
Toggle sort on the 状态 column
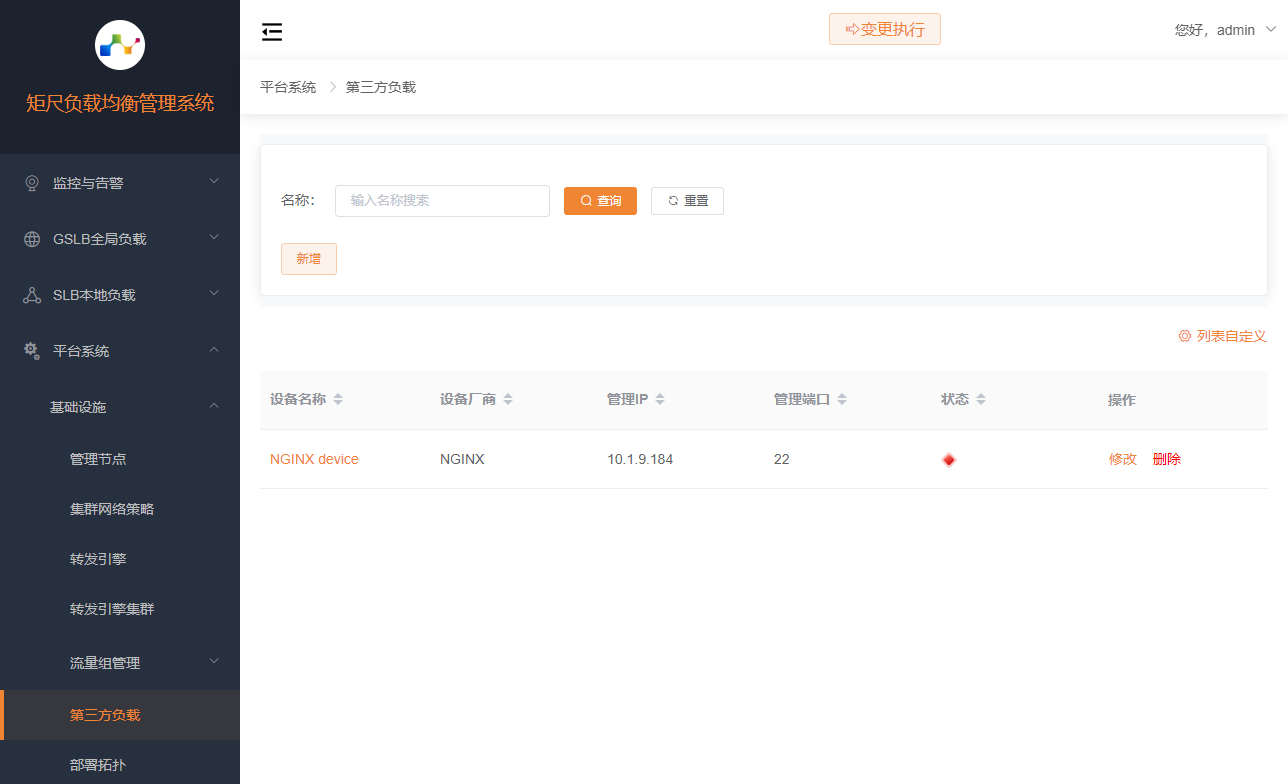[x=981, y=398]
